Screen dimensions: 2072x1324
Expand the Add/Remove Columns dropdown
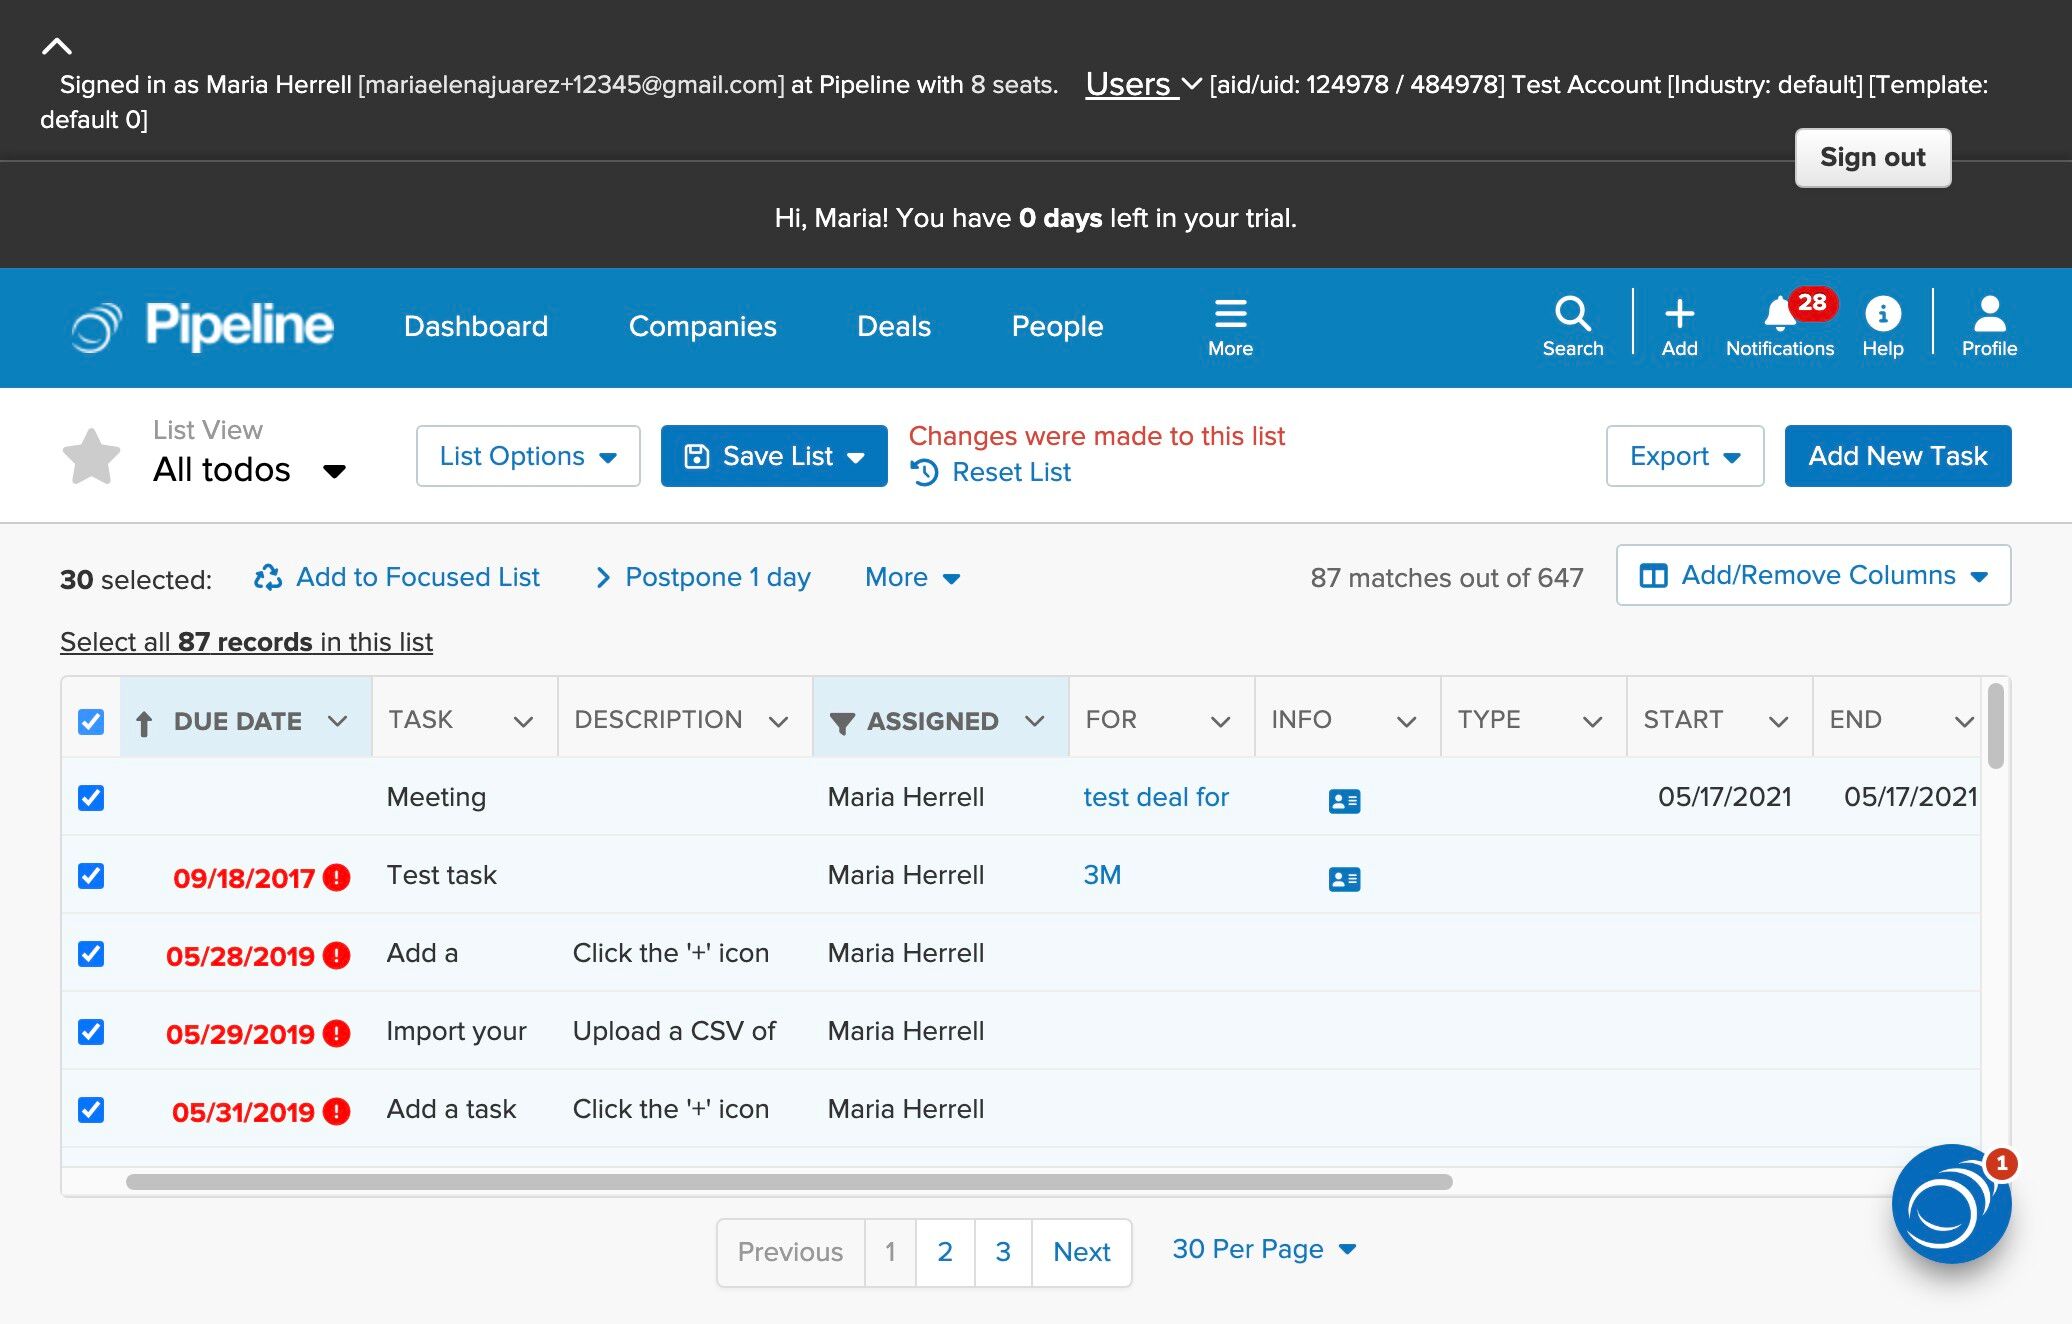click(1812, 575)
